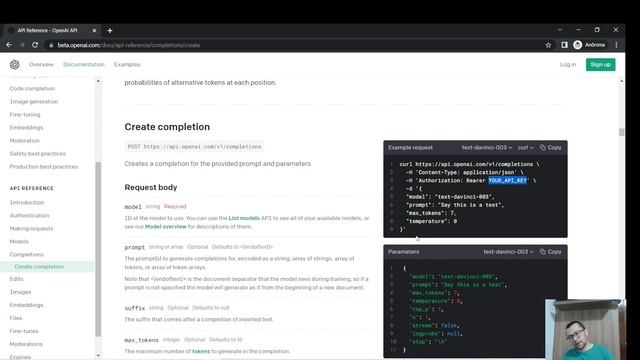Click the webcam video thumbnail

point(585,329)
